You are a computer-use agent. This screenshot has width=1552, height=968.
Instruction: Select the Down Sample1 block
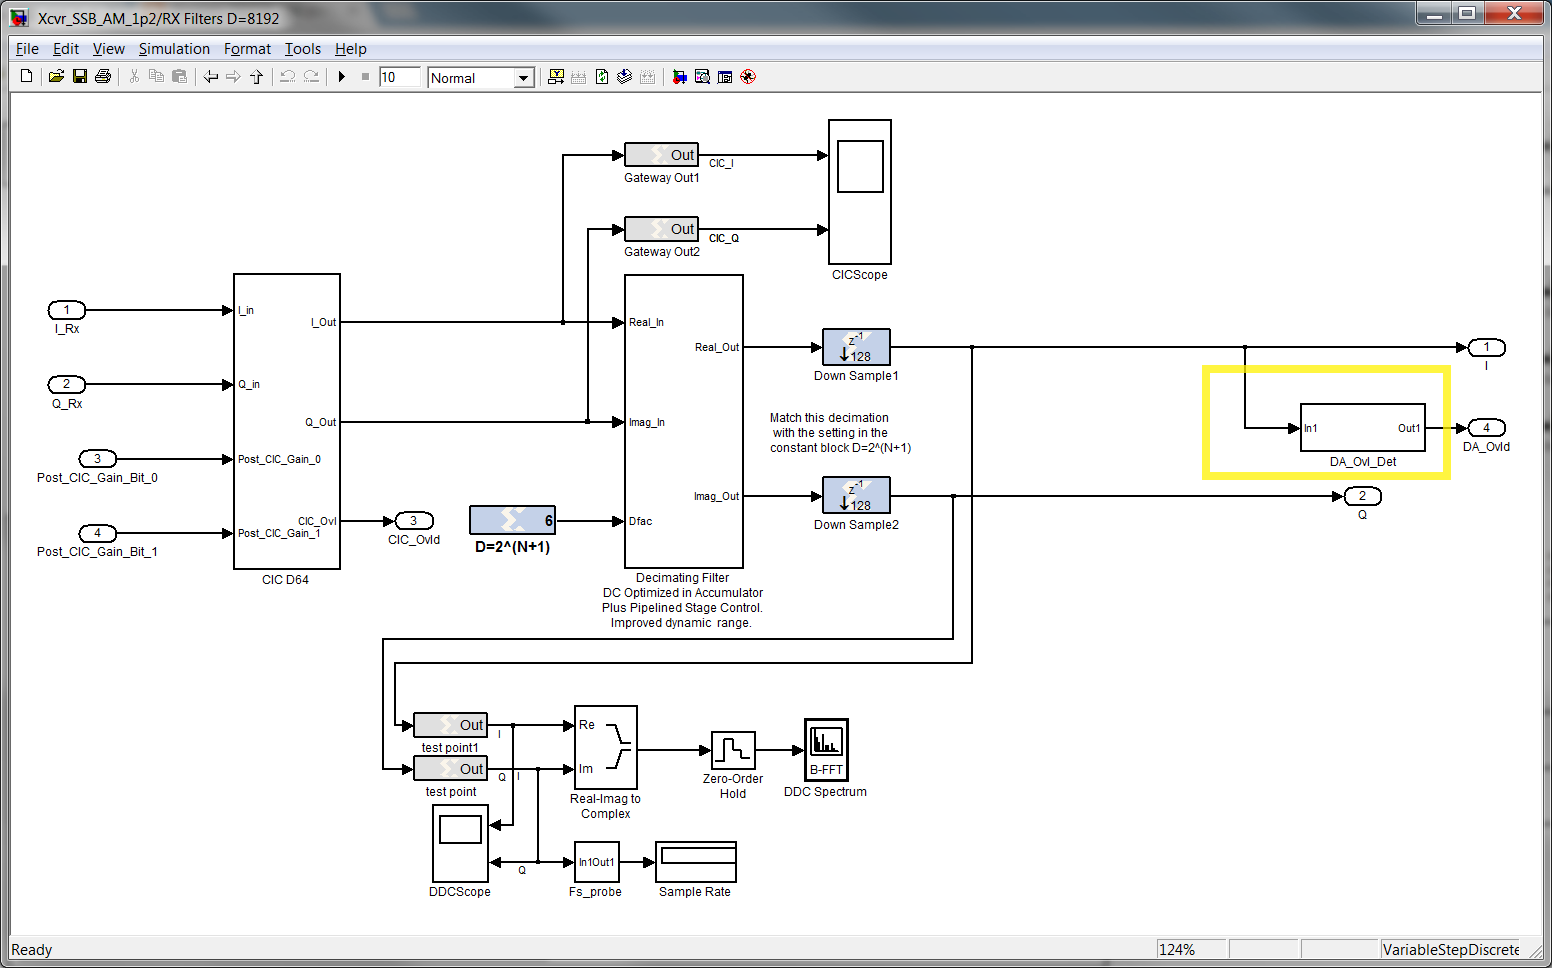856,347
